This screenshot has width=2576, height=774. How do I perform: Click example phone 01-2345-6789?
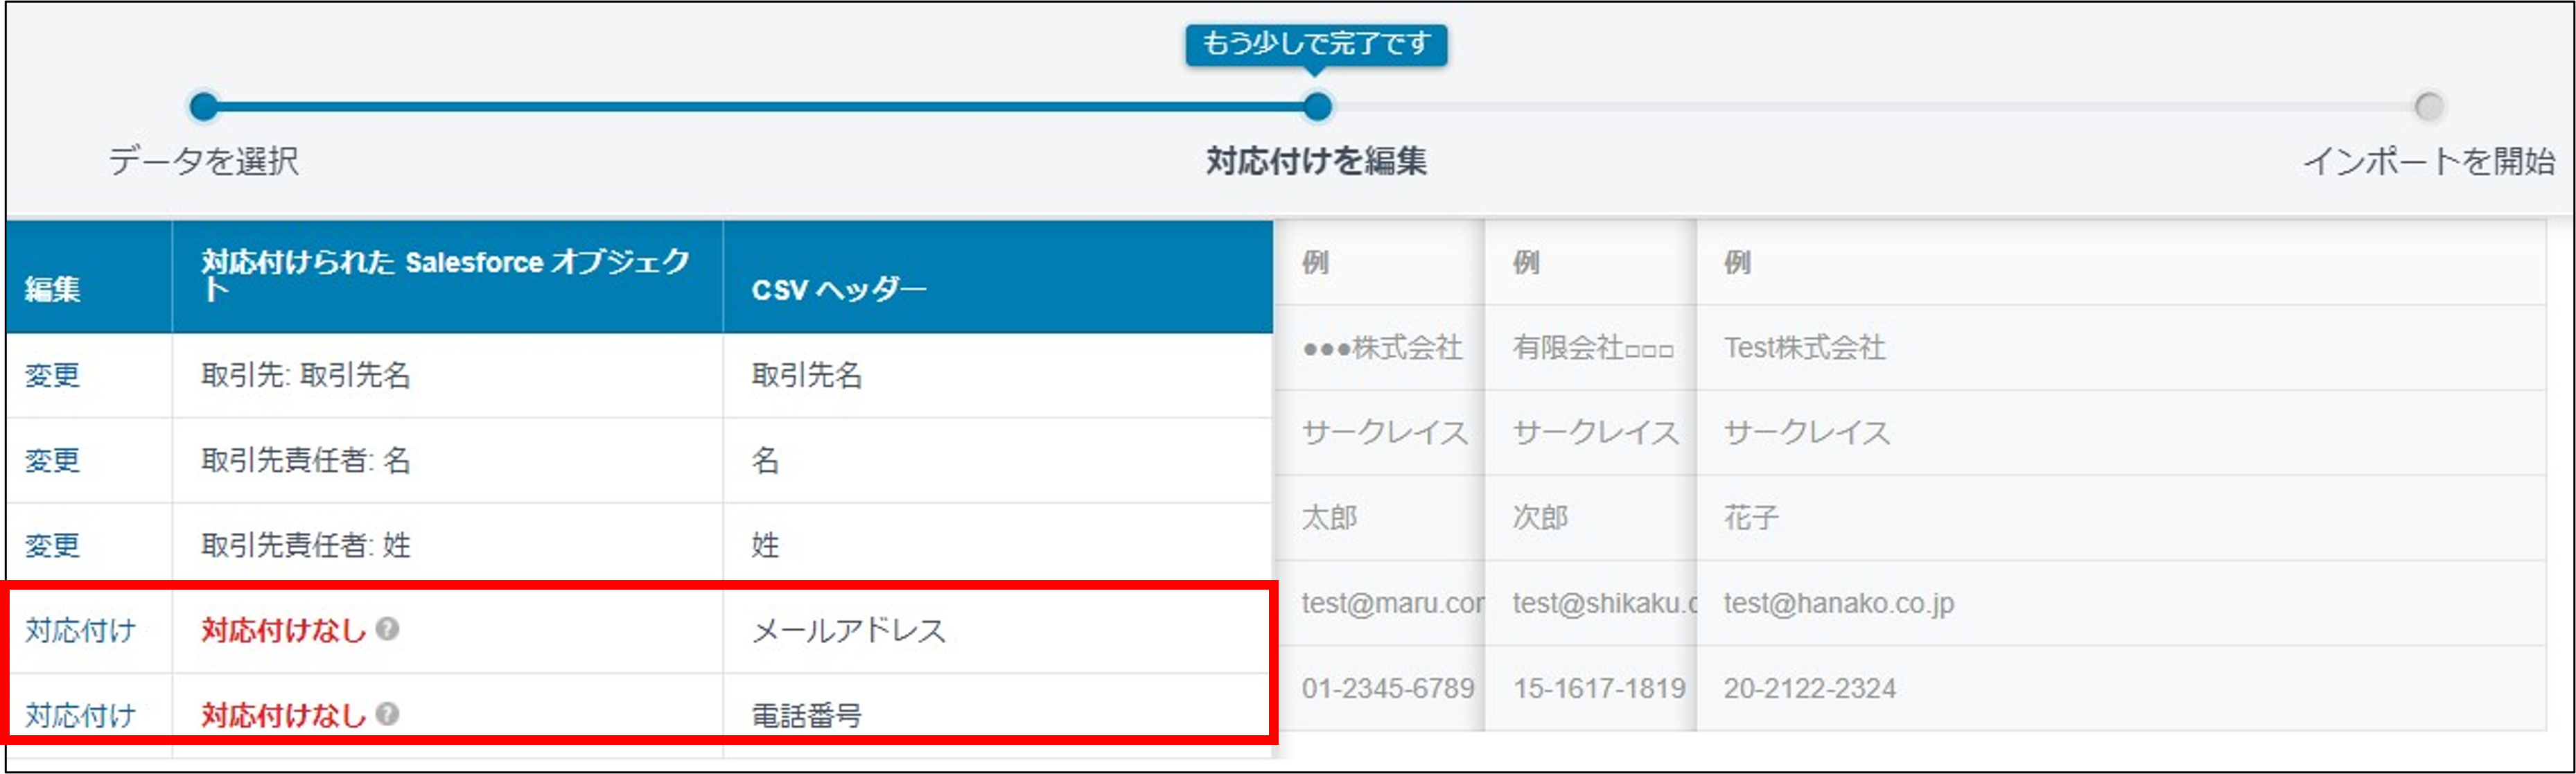coord(1388,688)
